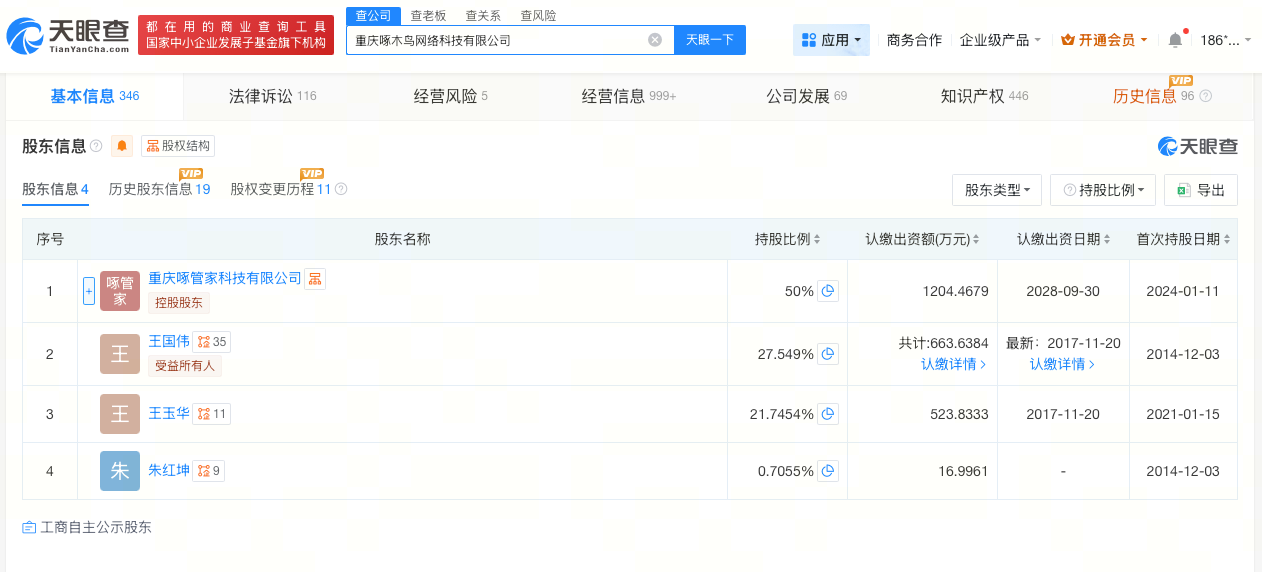1262x572 pixels.
Task: Open pie chart icon for 21.7454% holding
Action: (x=828, y=414)
